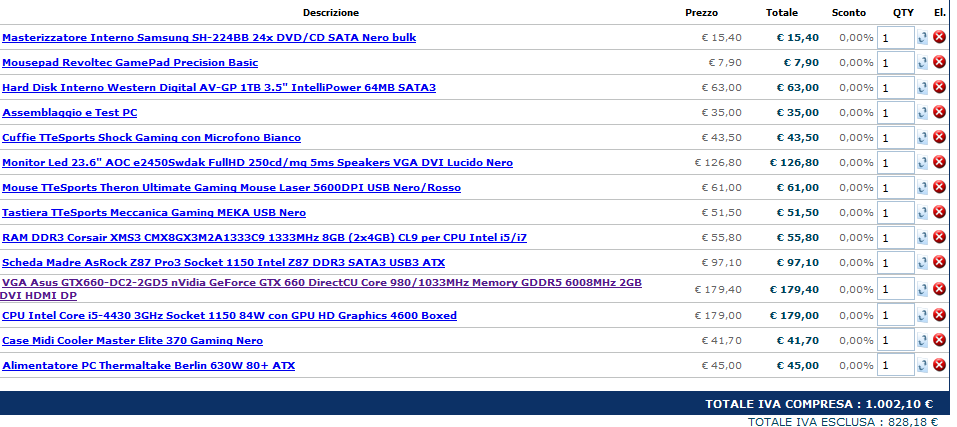Open Assemblaggio e Test PC link

pyautogui.click(x=70, y=113)
